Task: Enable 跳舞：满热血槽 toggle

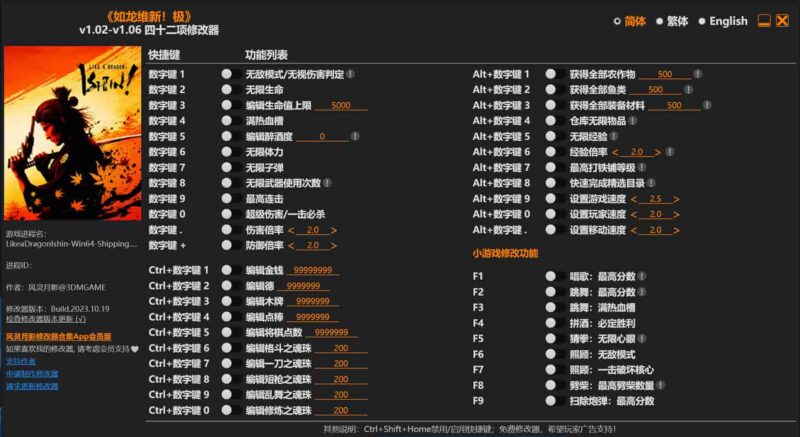Action: click(555, 307)
